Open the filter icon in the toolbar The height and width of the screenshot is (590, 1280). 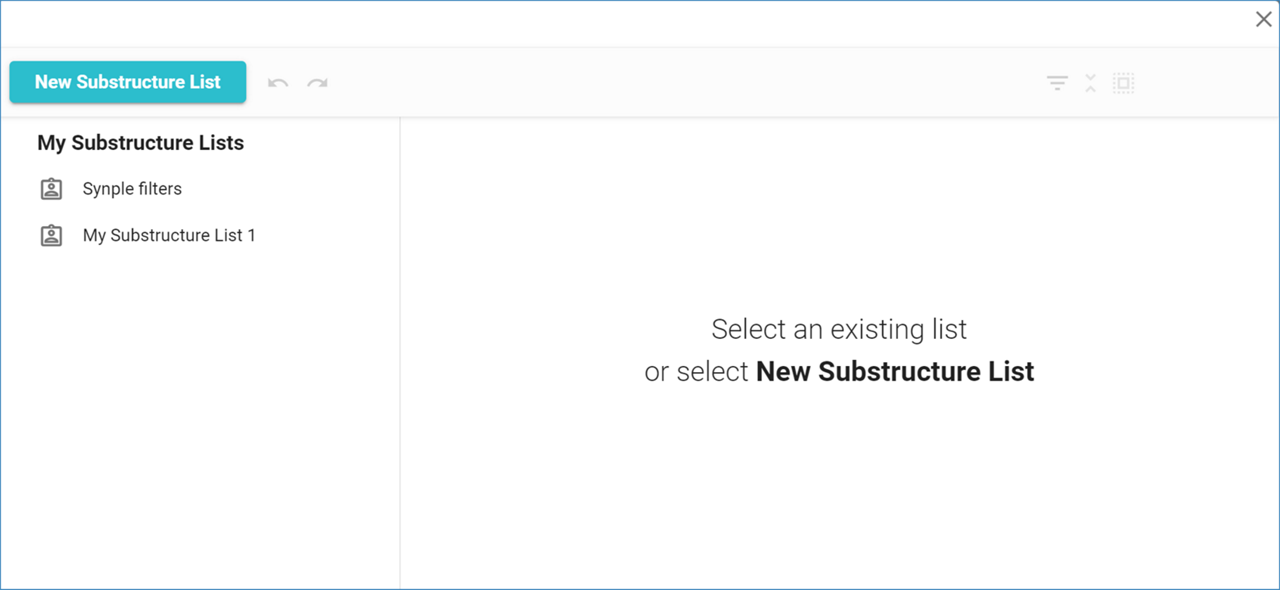pyautogui.click(x=1057, y=83)
